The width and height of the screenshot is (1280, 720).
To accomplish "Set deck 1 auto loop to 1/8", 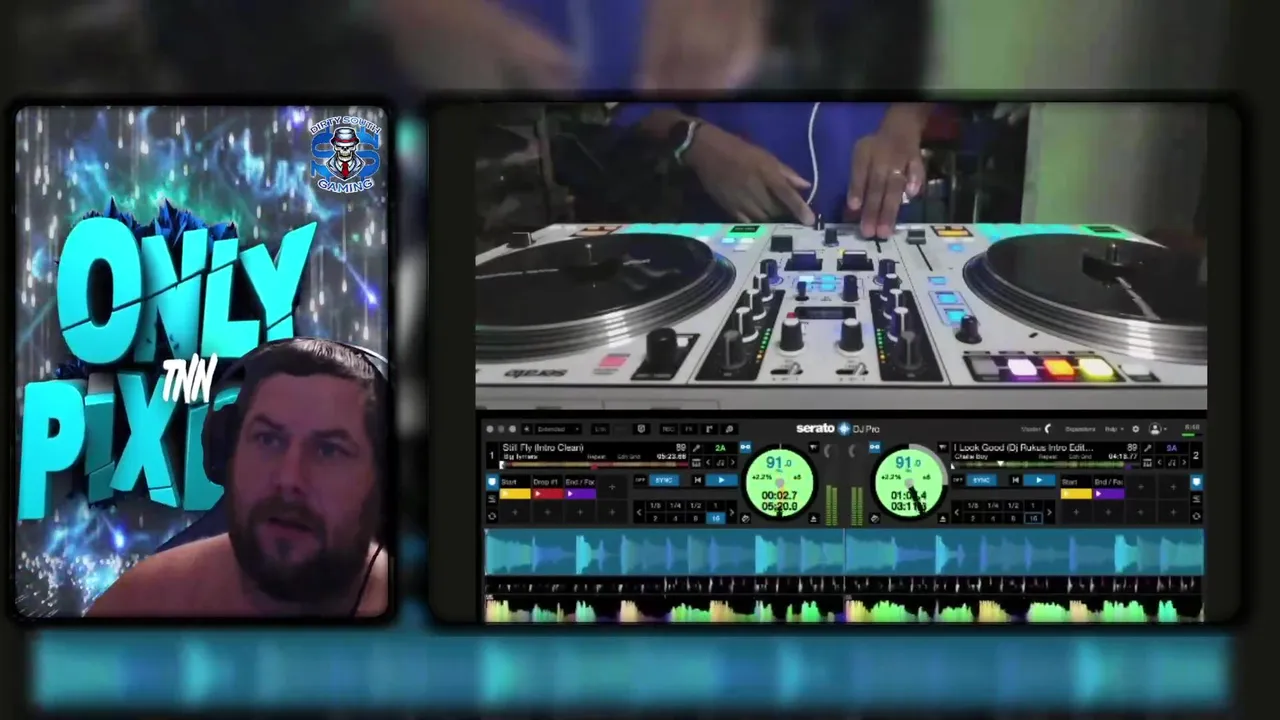I will coord(655,505).
